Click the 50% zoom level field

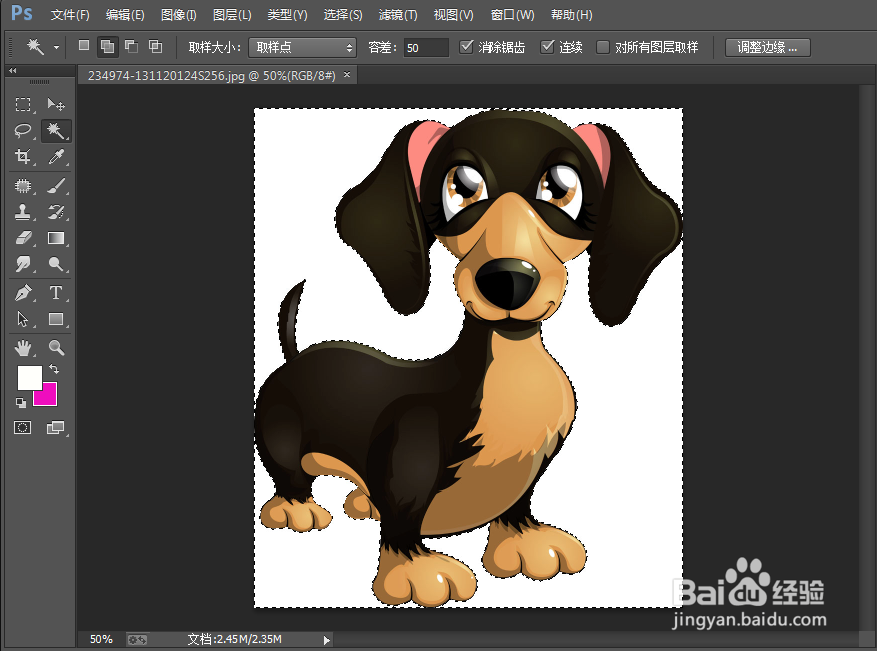101,639
